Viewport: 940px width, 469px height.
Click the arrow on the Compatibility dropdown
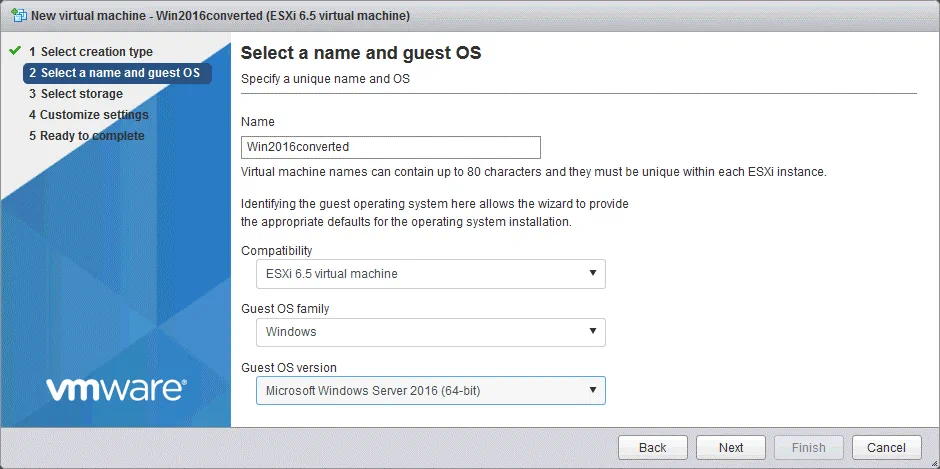point(592,274)
